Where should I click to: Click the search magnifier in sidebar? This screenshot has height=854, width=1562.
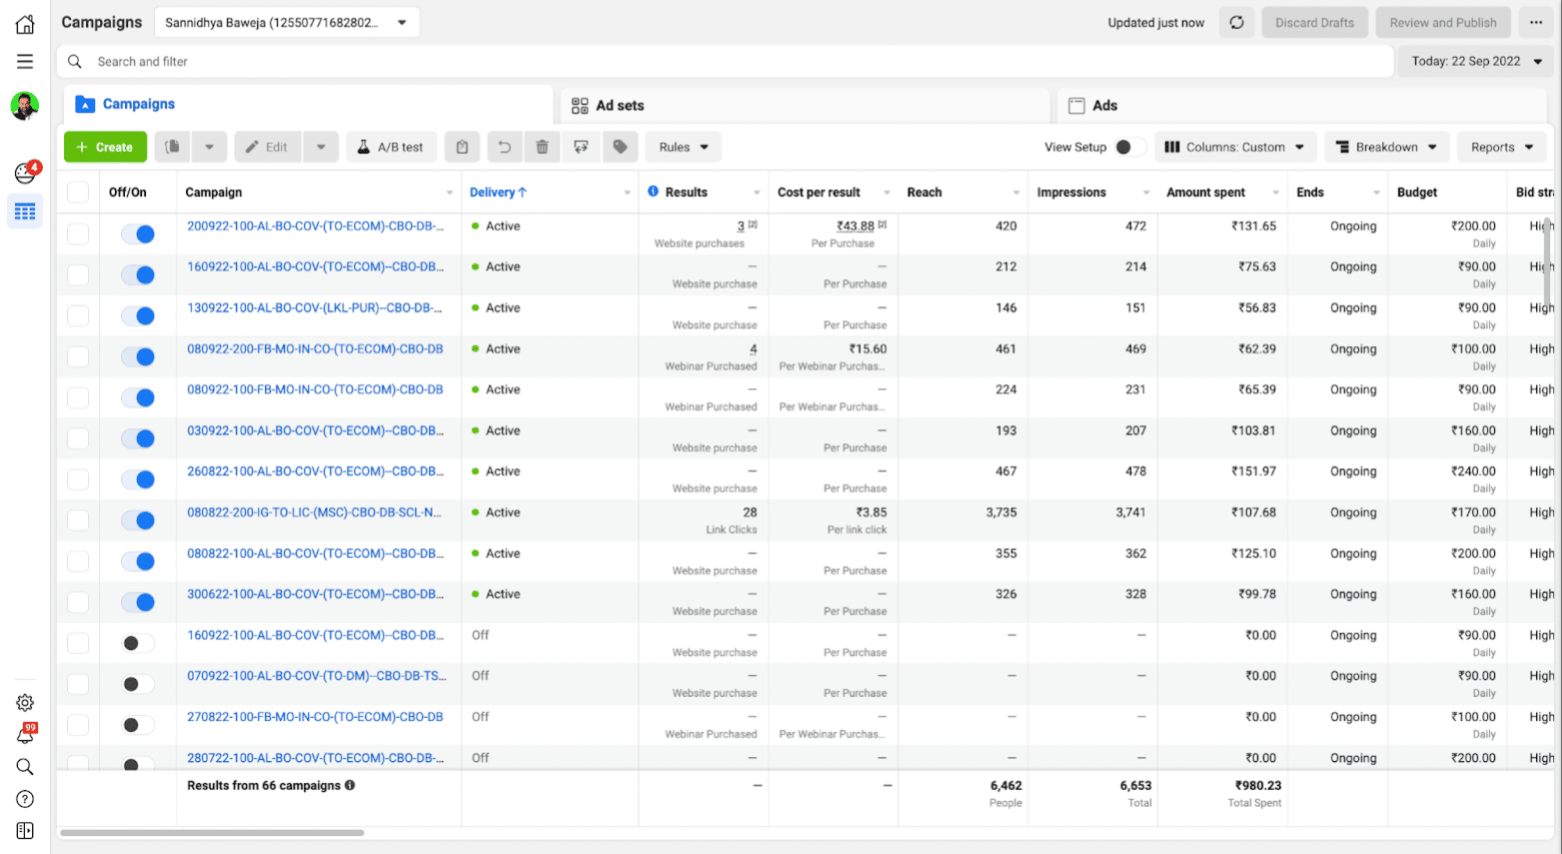[x=25, y=767]
